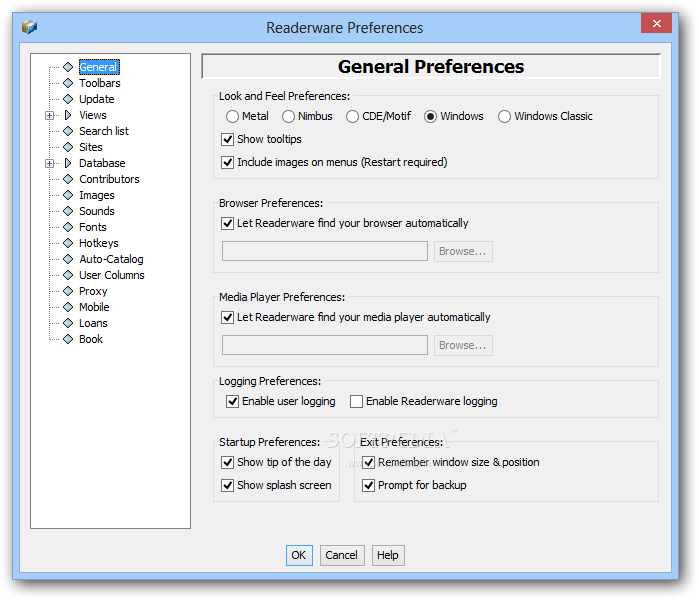Click the diamond icon beside Loans
Screen dimensions: 699x600
tap(68, 323)
